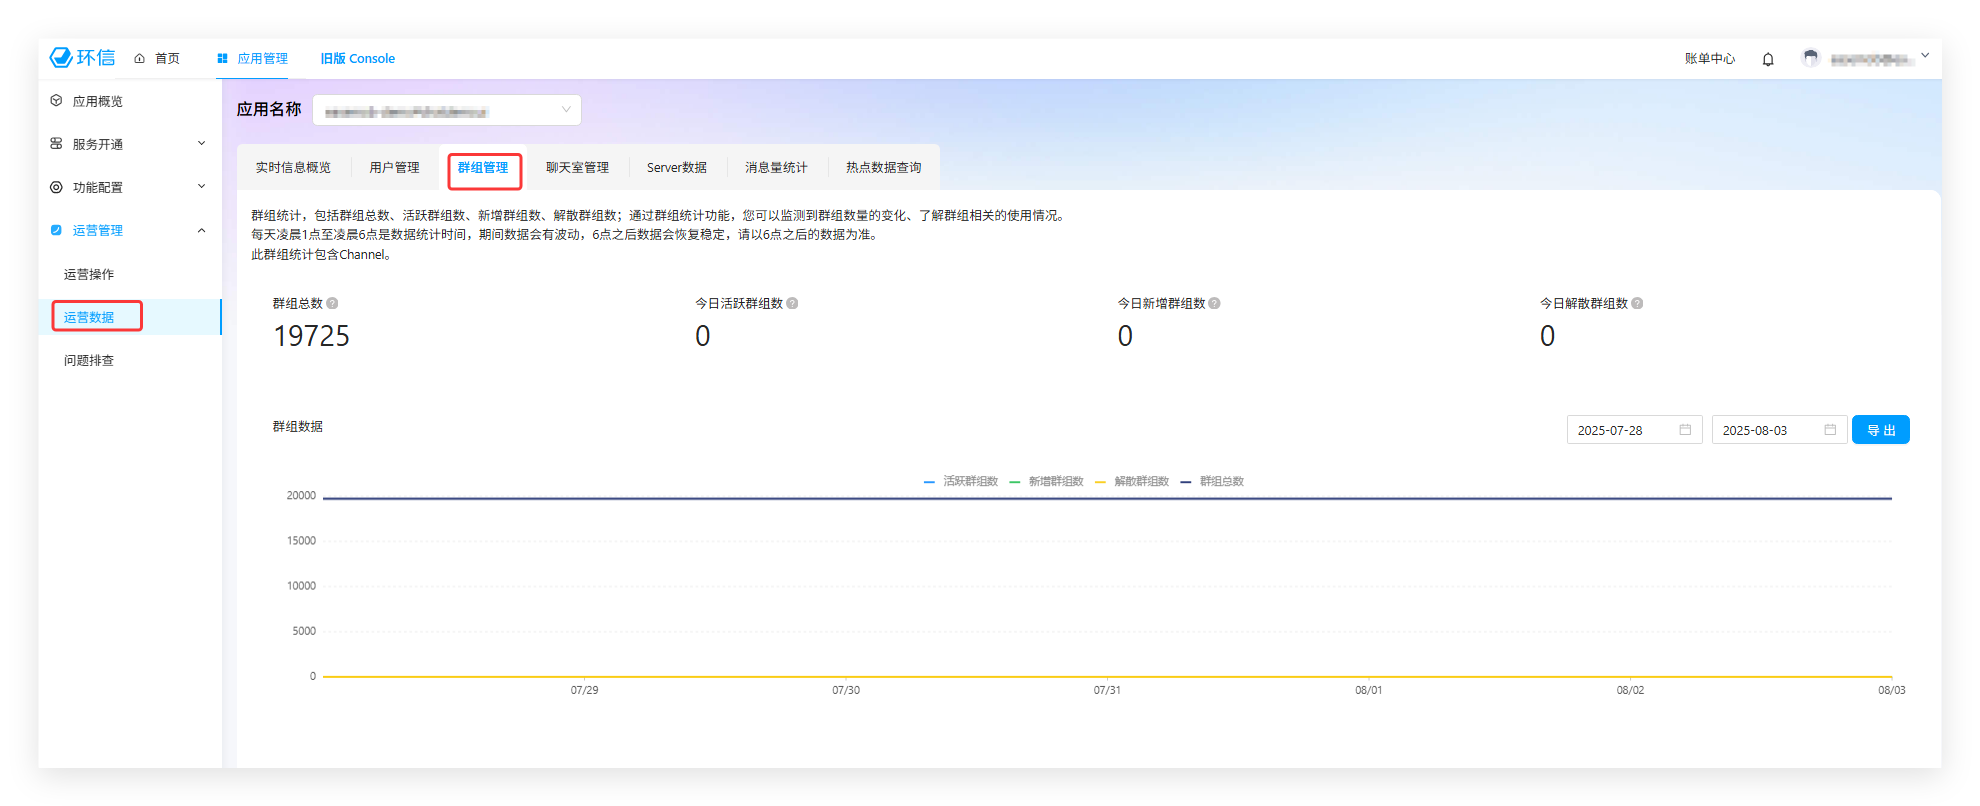
Task: Switch to the 聊天室管理 tab
Action: 577,168
